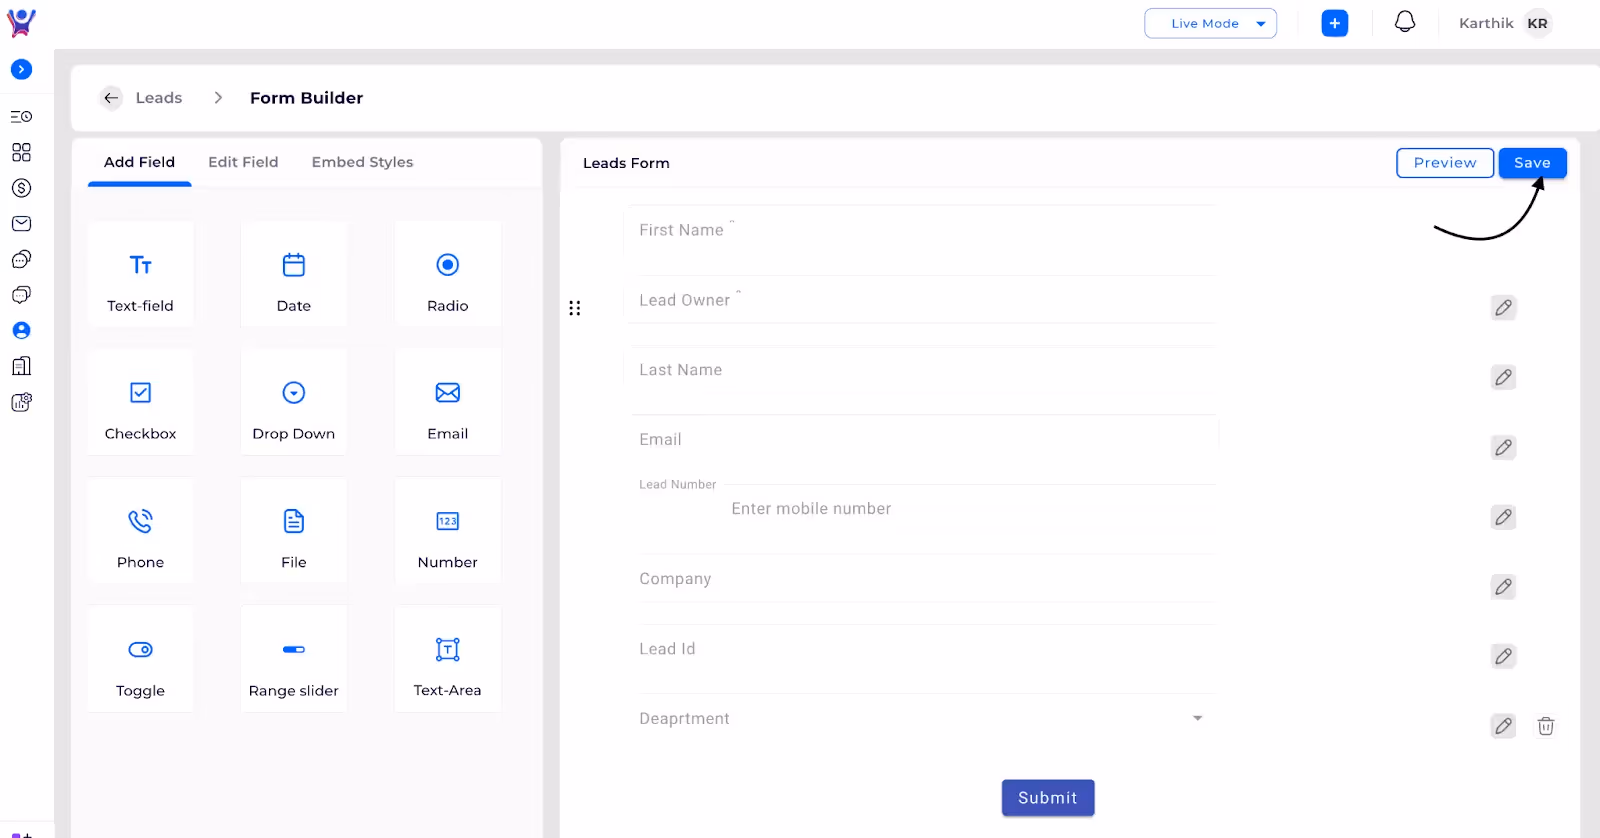Viewport: 1600px width, 838px height.
Task: Go back using the left arrow button
Action: [111, 98]
